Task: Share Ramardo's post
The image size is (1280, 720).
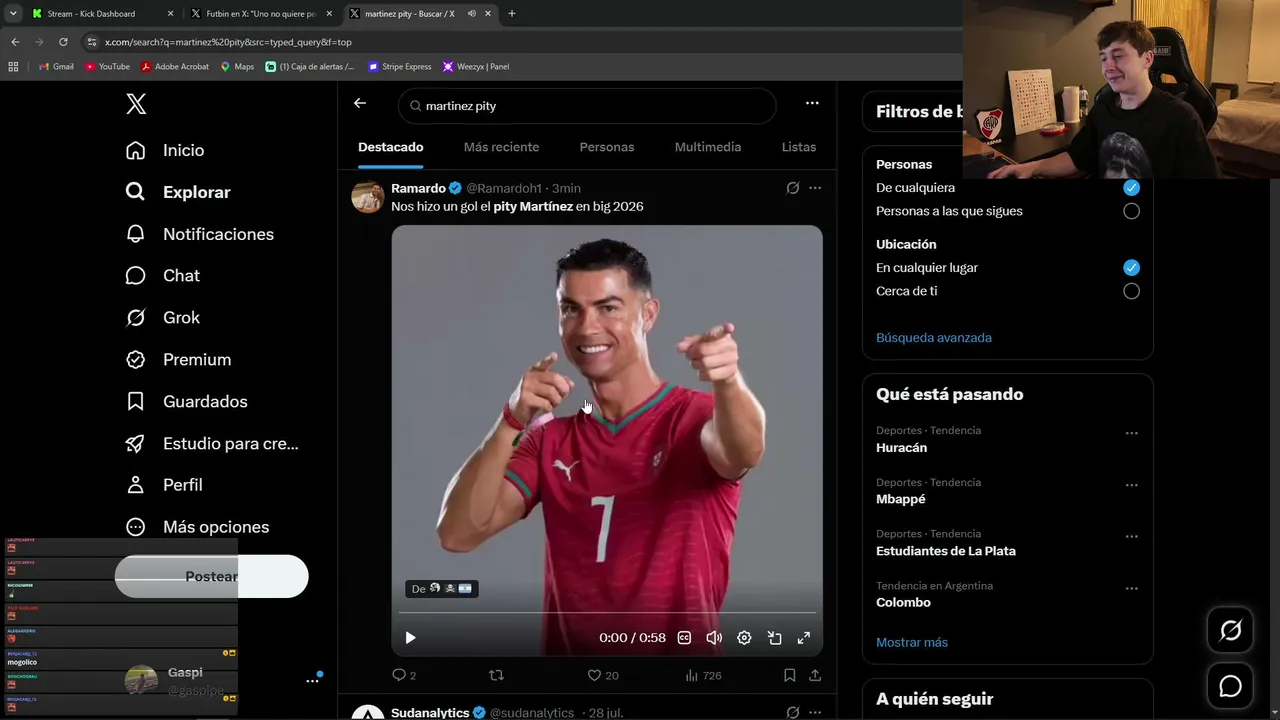Action: (815, 675)
